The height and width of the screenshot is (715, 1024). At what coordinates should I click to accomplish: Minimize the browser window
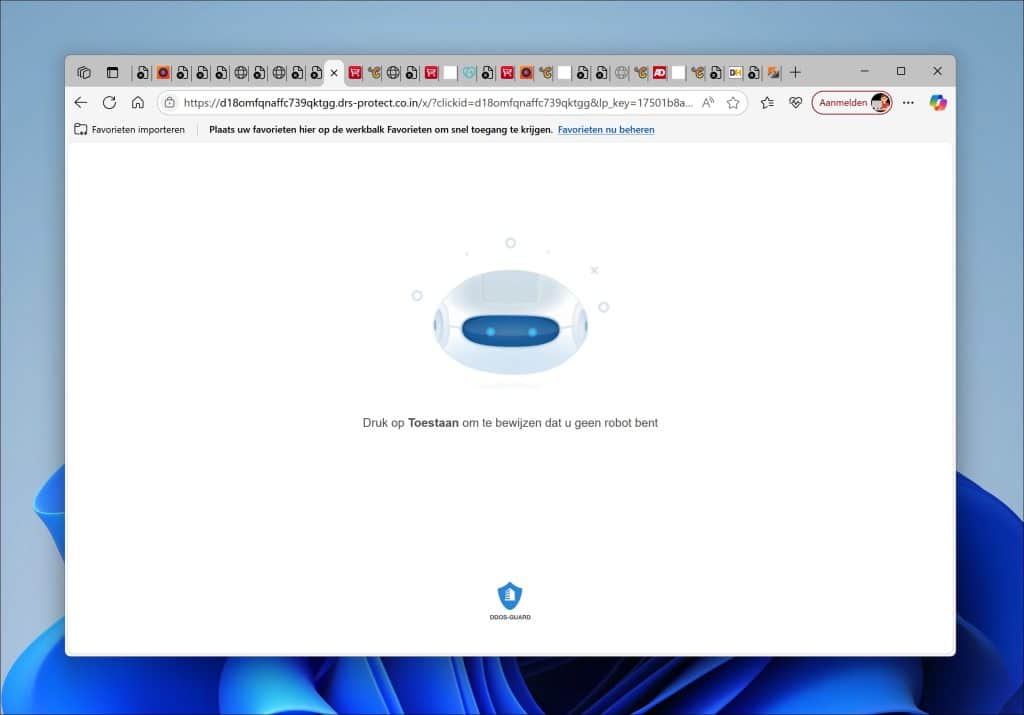[x=865, y=71]
